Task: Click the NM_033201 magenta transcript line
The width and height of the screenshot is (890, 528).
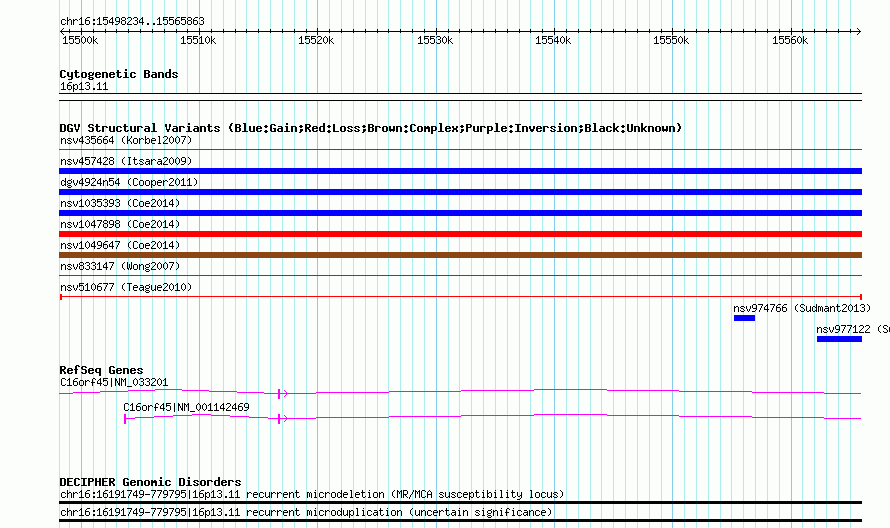Action: [x=460, y=392]
